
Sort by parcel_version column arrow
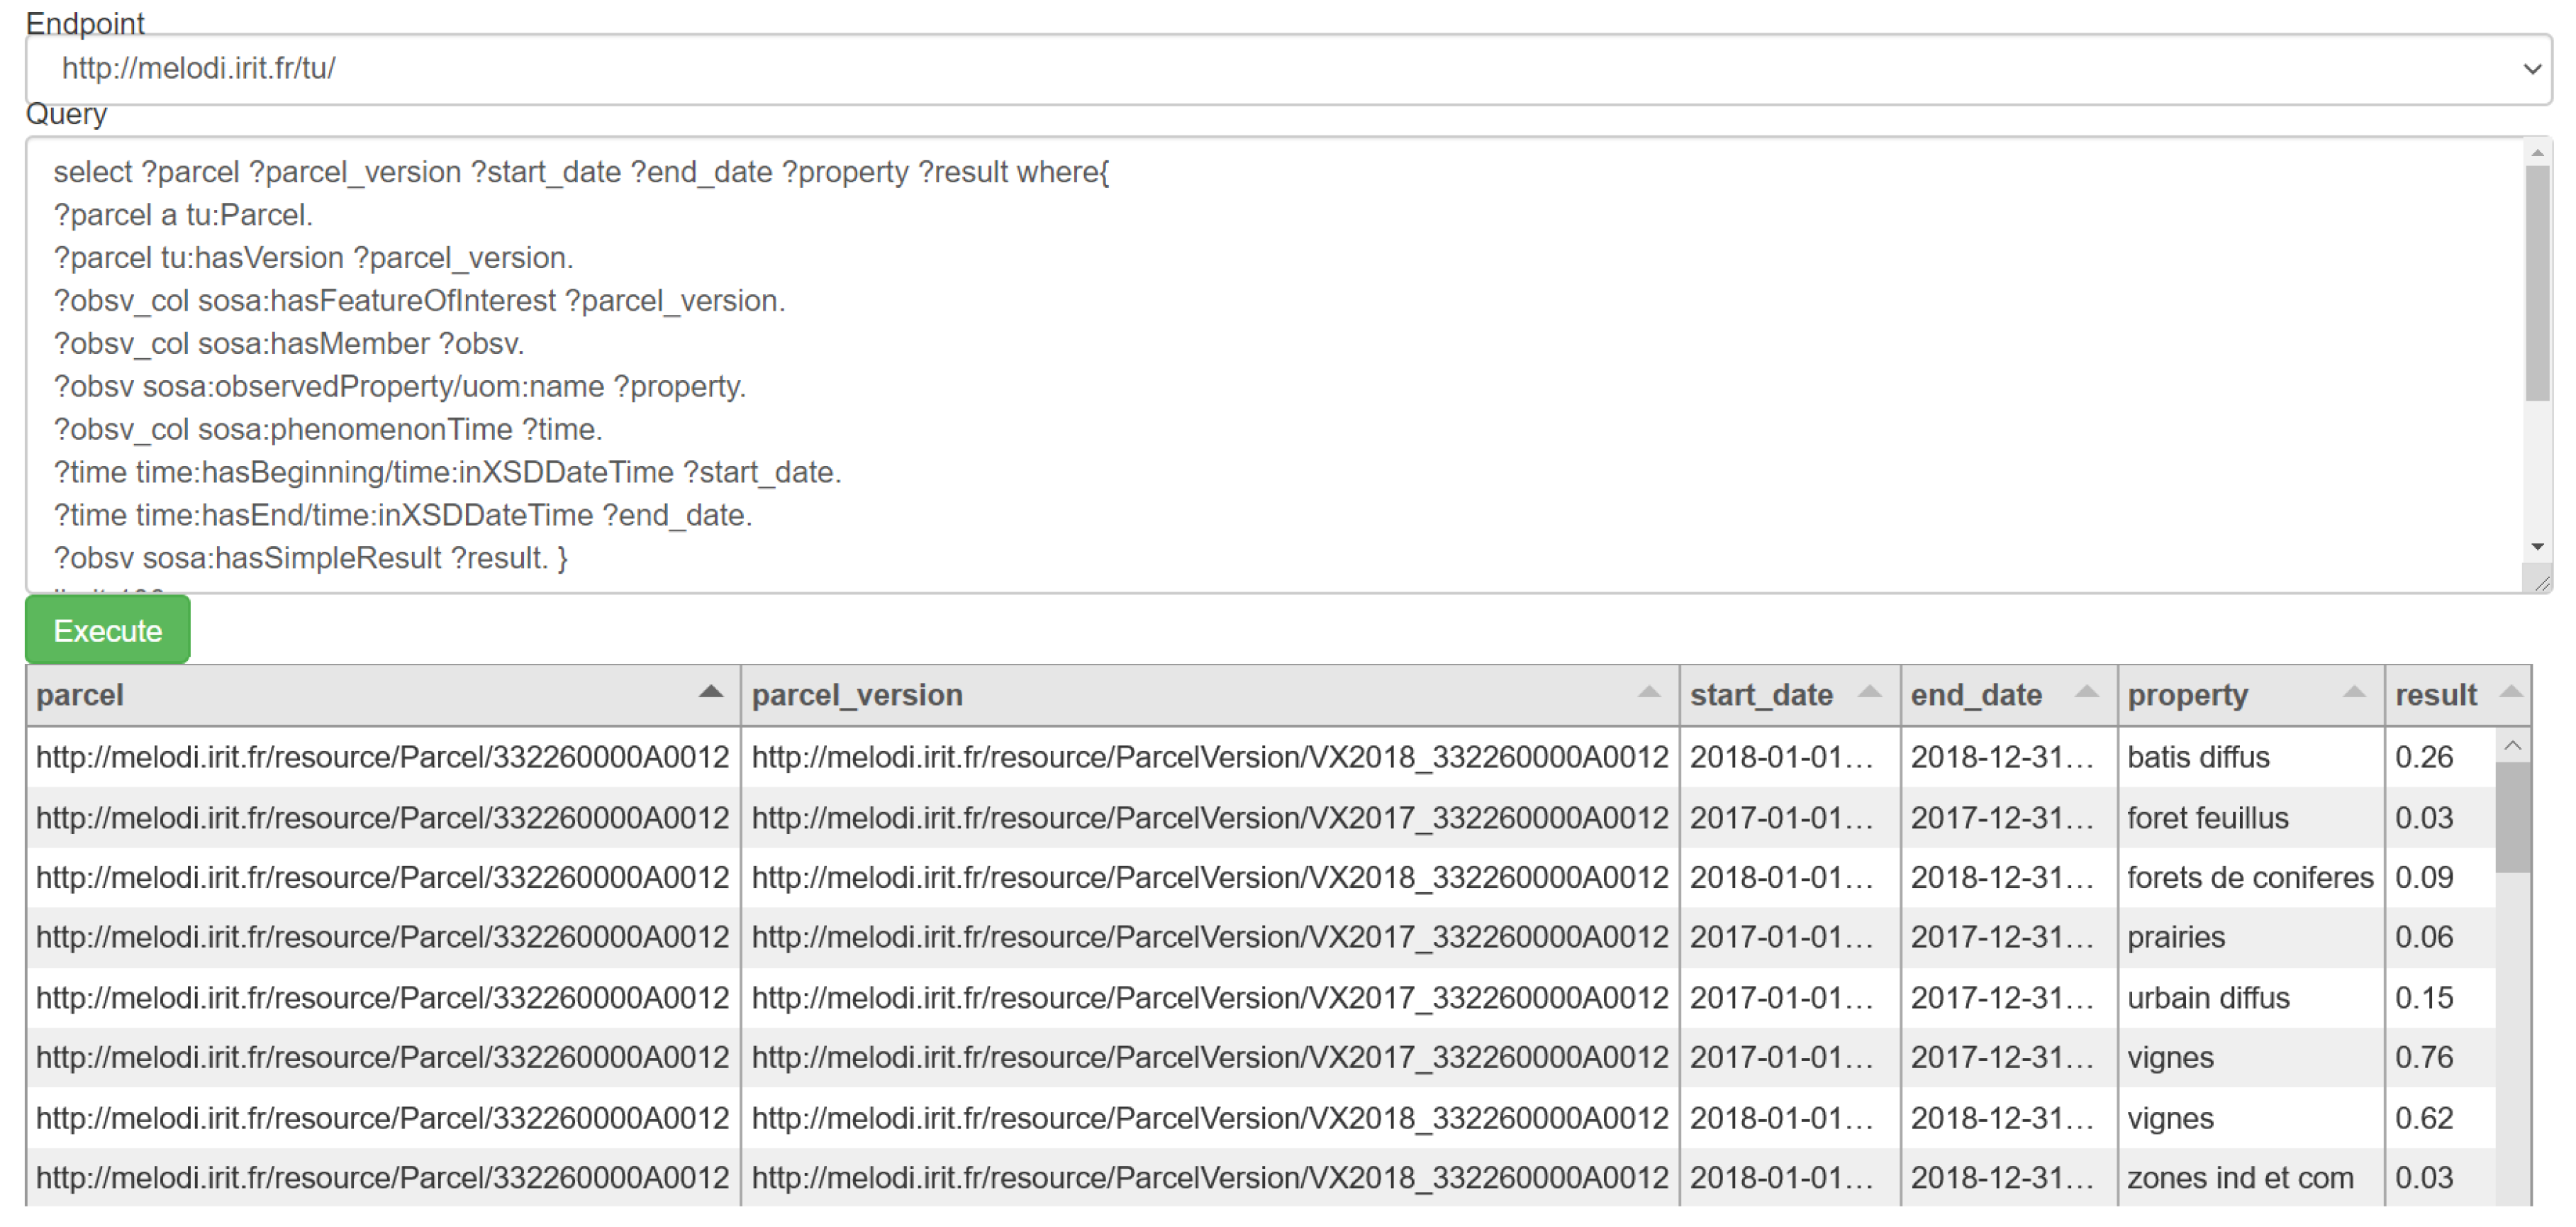click(1648, 692)
